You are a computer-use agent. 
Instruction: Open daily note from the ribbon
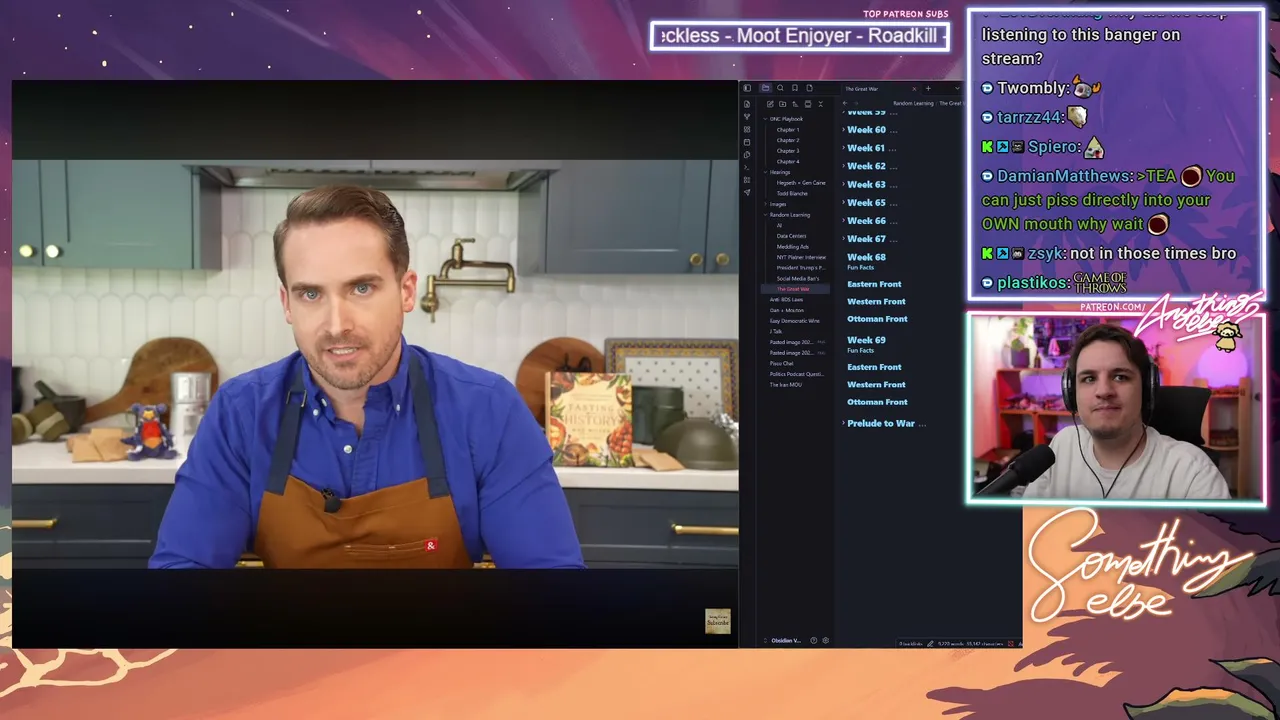pos(747,142)
